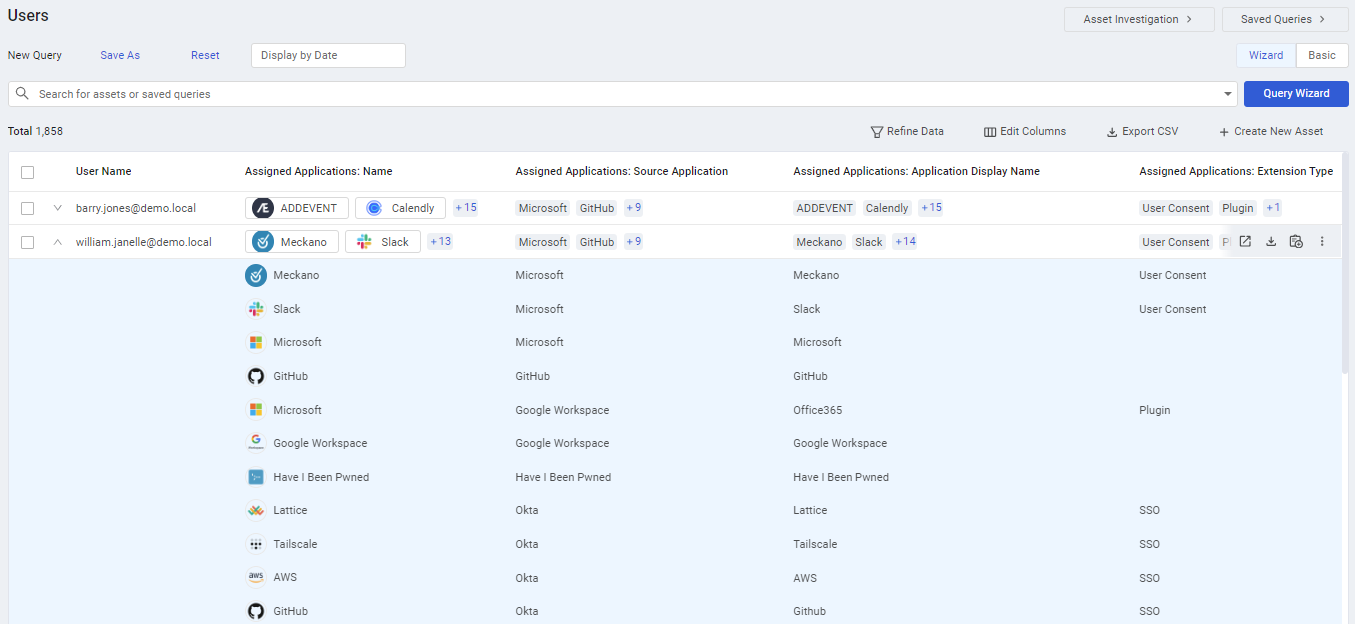Click the Assigned Applications: Application Display Name header

[x=916, y=171]
